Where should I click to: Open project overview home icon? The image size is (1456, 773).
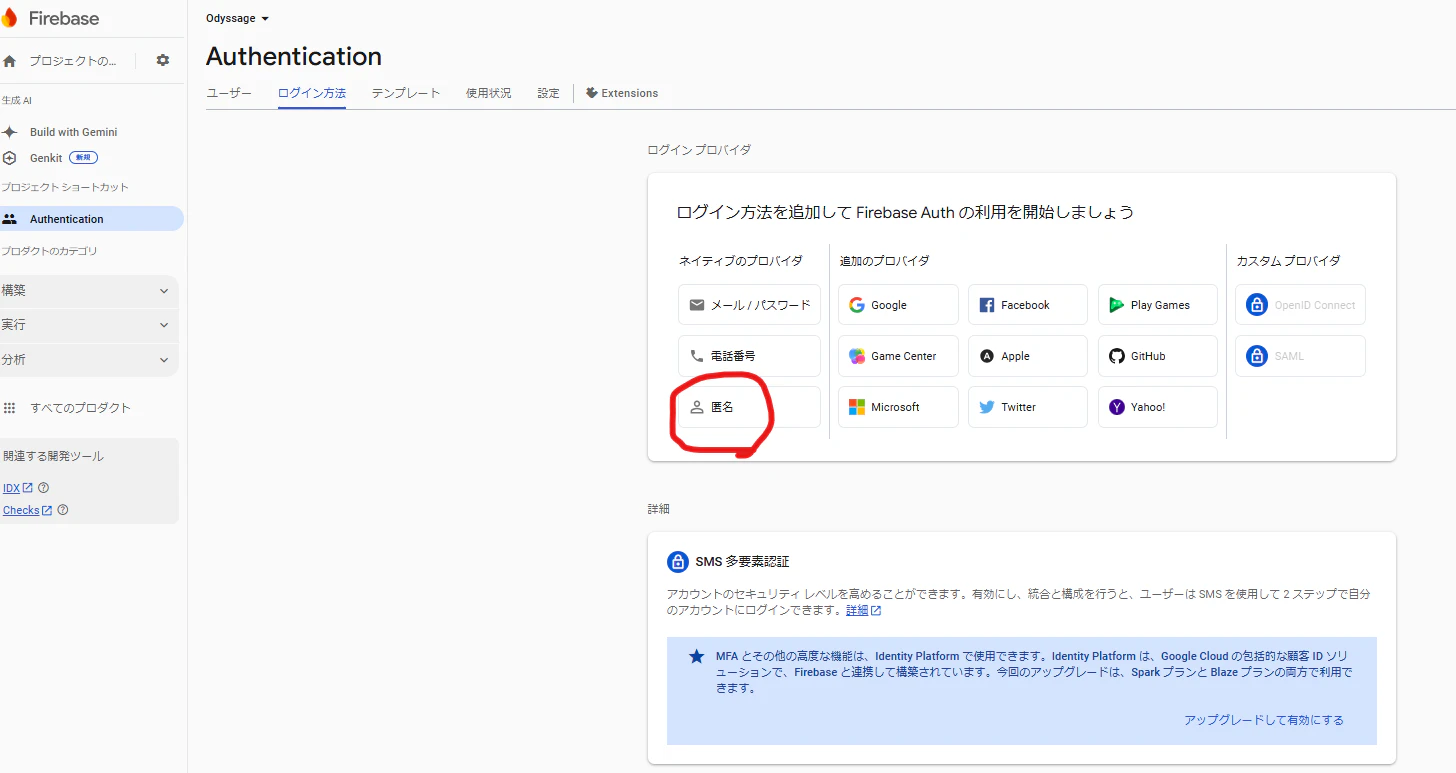tap(10, 61)
